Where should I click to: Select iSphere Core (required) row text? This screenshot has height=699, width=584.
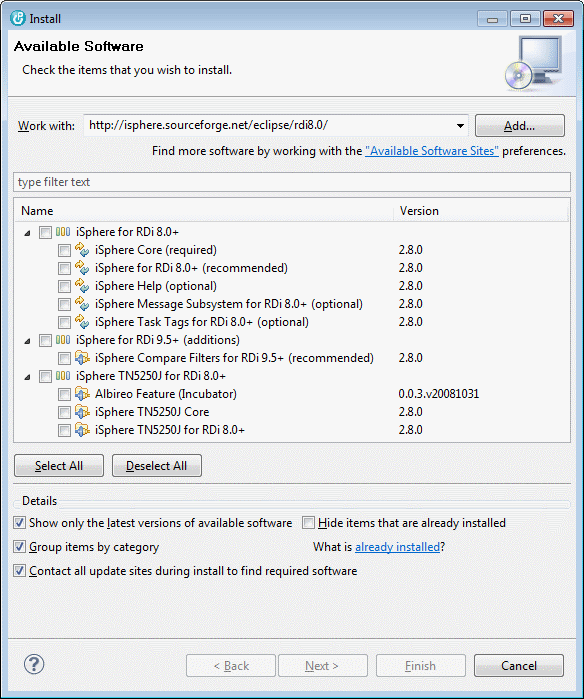(x=156, y=250)
